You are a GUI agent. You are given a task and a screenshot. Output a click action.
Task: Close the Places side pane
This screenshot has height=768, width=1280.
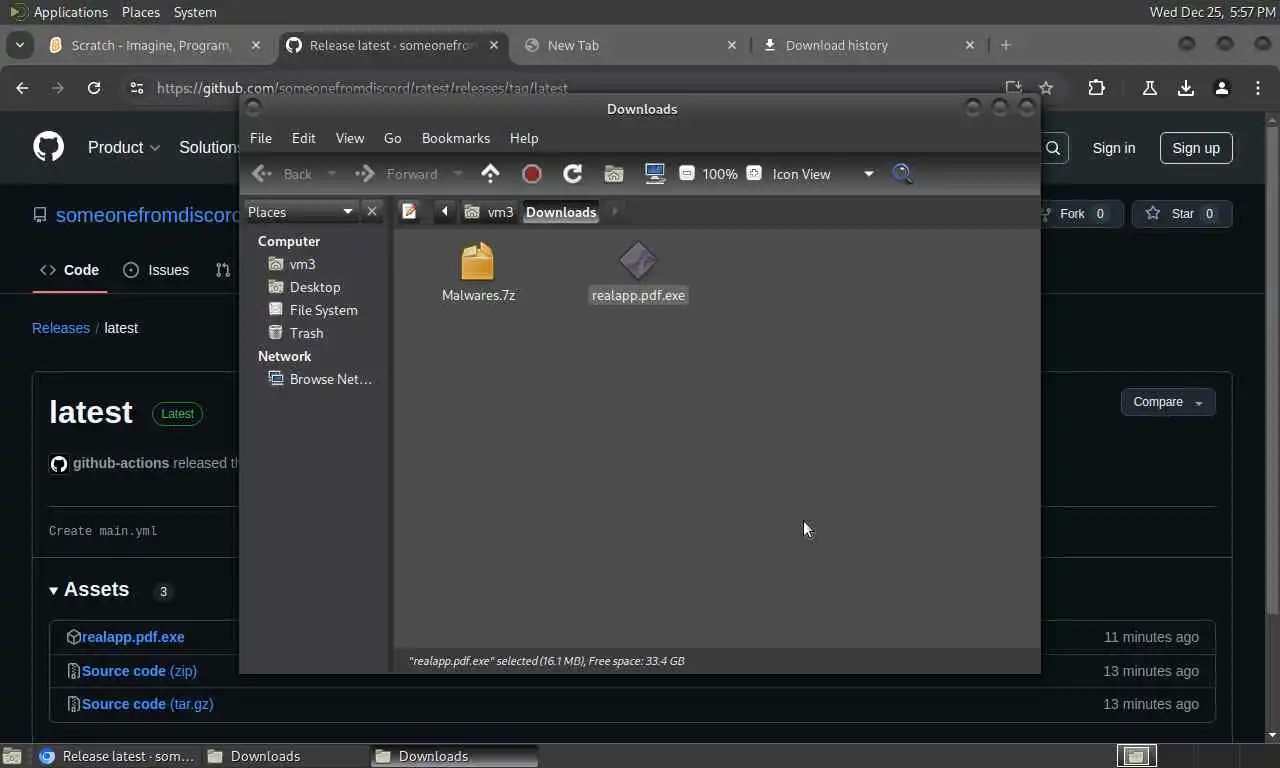click(x=372, y=211)
